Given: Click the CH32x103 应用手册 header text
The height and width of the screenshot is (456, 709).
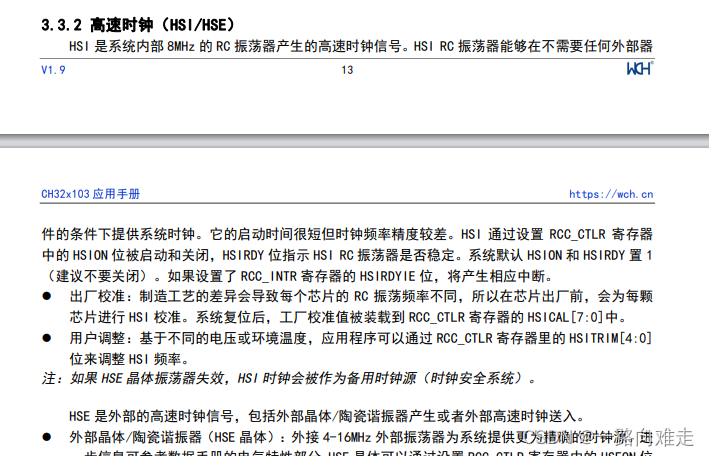Looking at the screenshot, I should pos(90,194).
